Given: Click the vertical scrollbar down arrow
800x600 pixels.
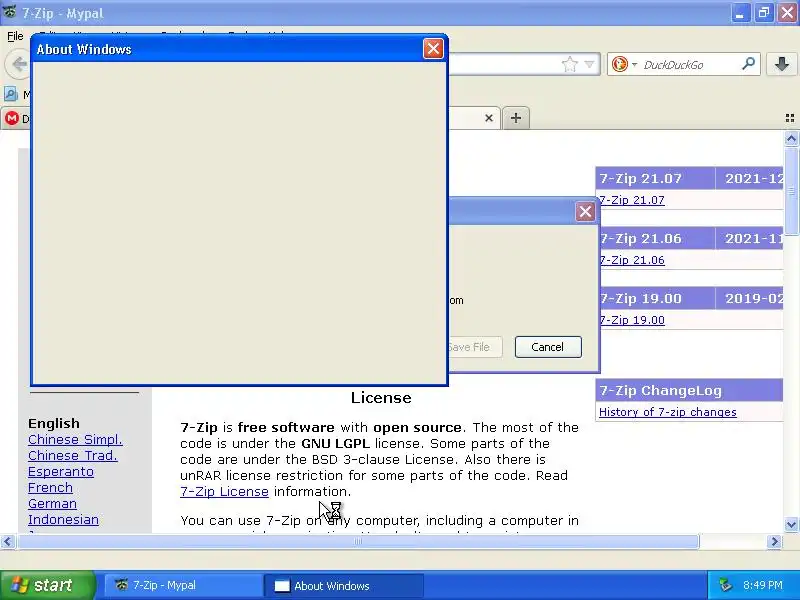Looking at the screenshot, I should pos(791,524).
